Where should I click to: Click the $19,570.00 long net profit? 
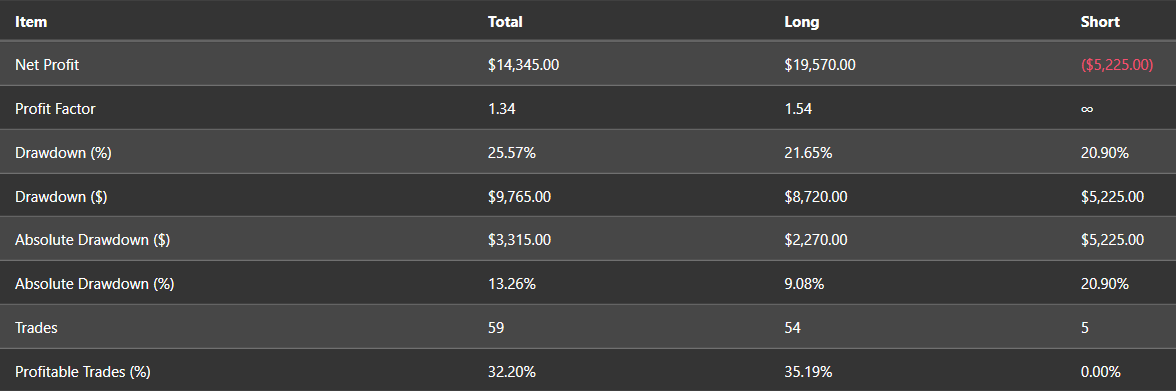[x=820, y=65]
